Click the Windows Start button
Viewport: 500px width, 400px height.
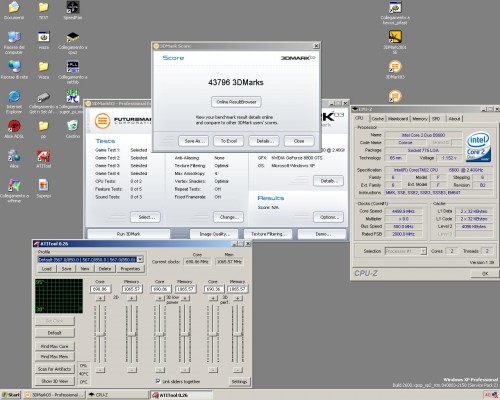pyautogui.click(x=11, y=395)
